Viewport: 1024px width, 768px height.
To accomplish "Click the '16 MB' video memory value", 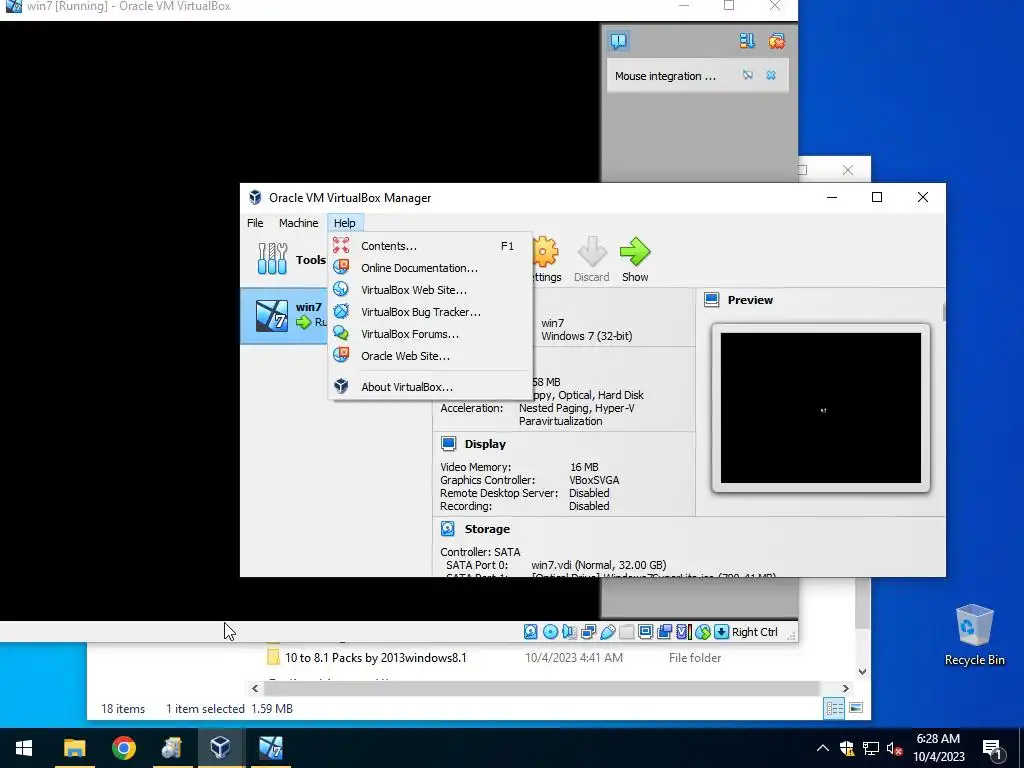I will 584,467.
